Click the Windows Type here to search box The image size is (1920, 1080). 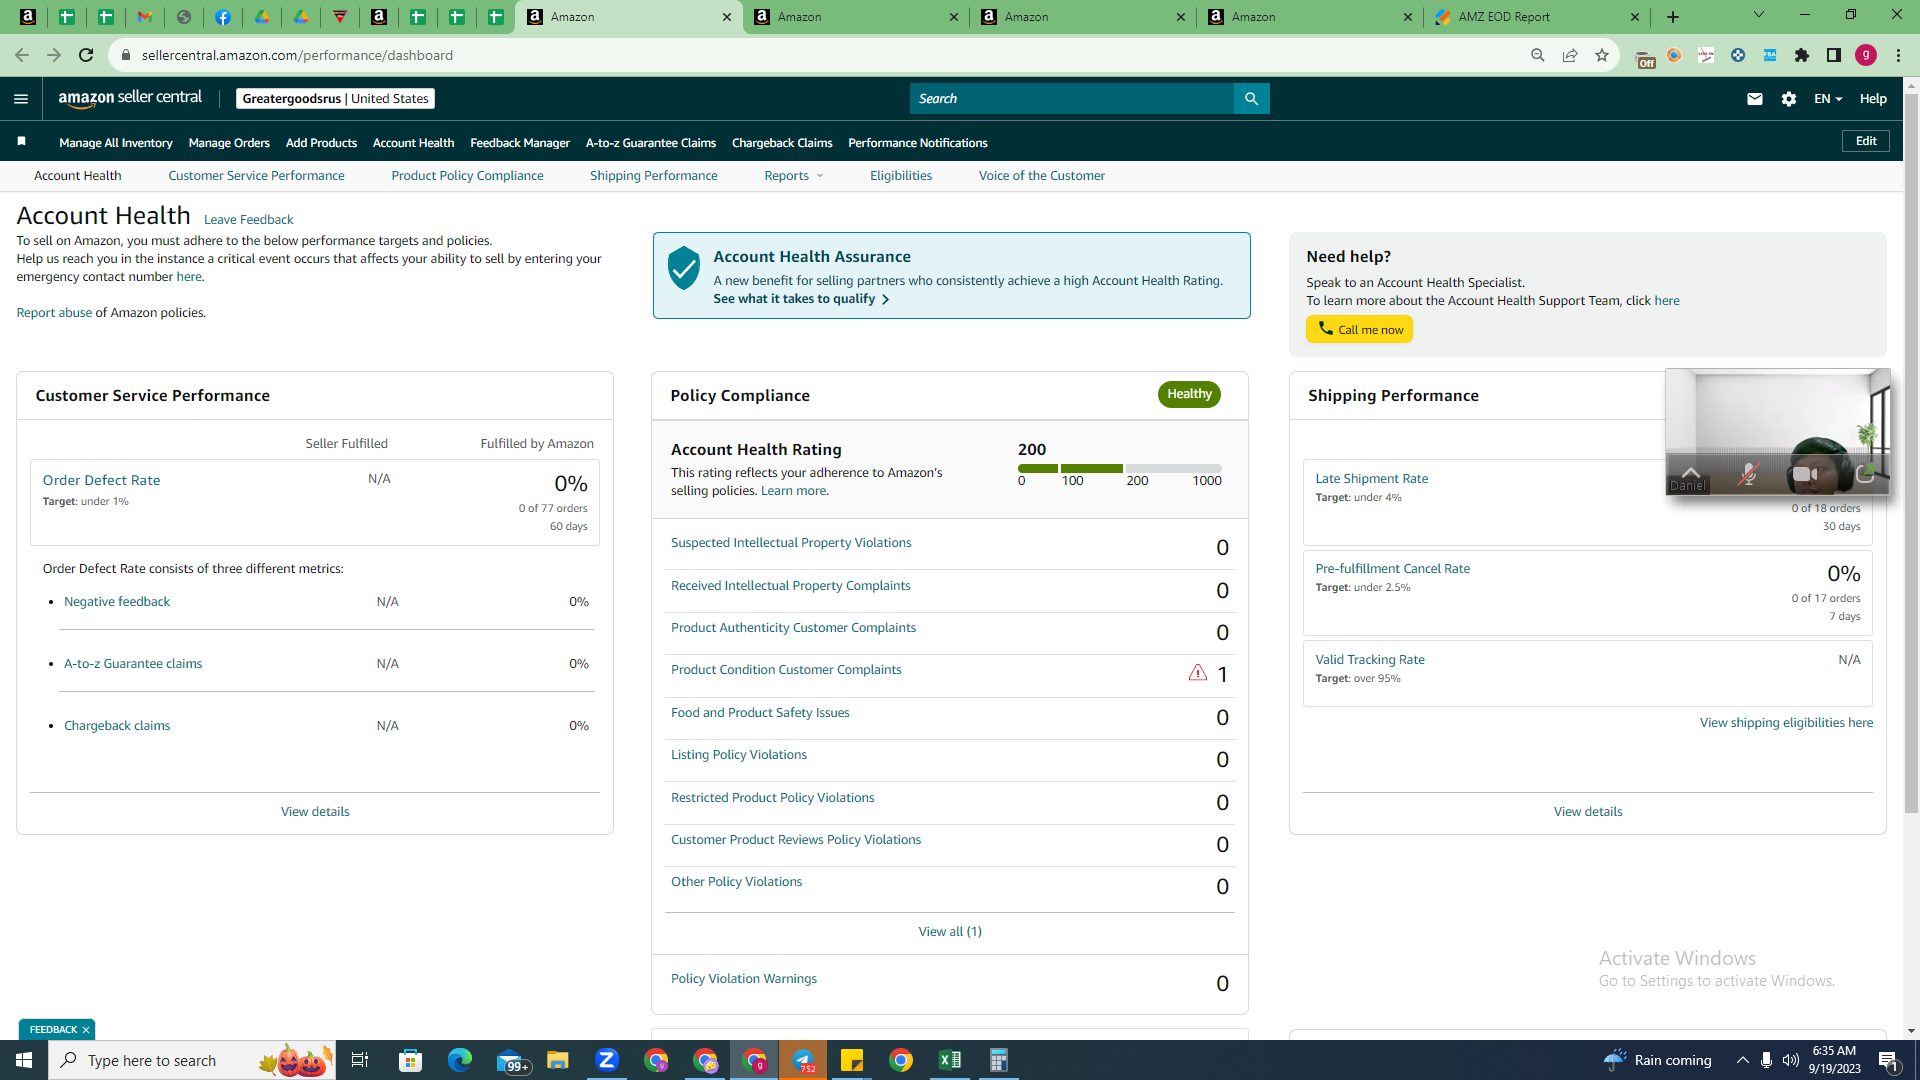(192, 1060)
